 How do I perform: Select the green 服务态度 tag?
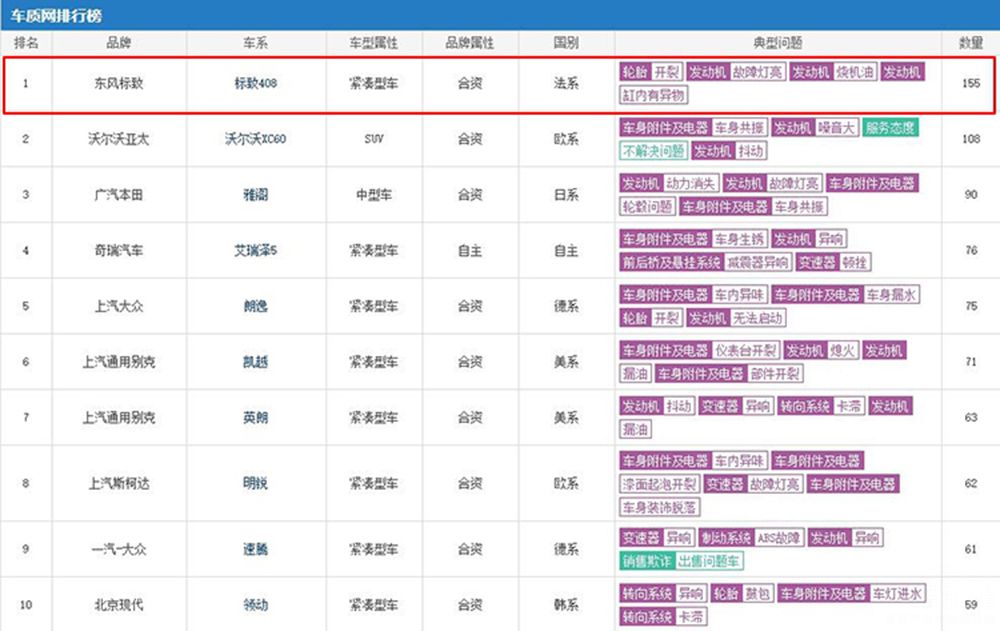click(891, 128)
